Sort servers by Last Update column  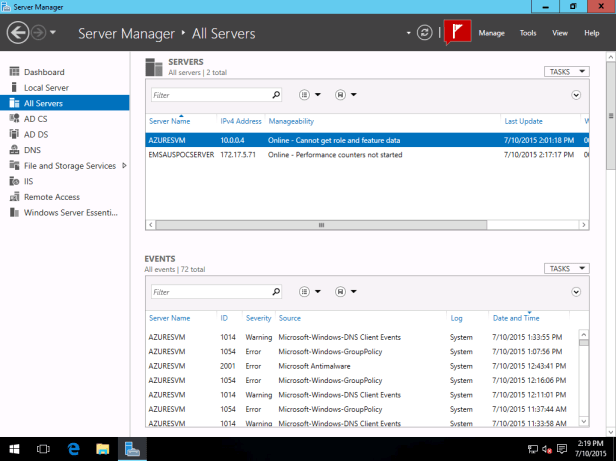pyautogui.click(x=523, y=121)
